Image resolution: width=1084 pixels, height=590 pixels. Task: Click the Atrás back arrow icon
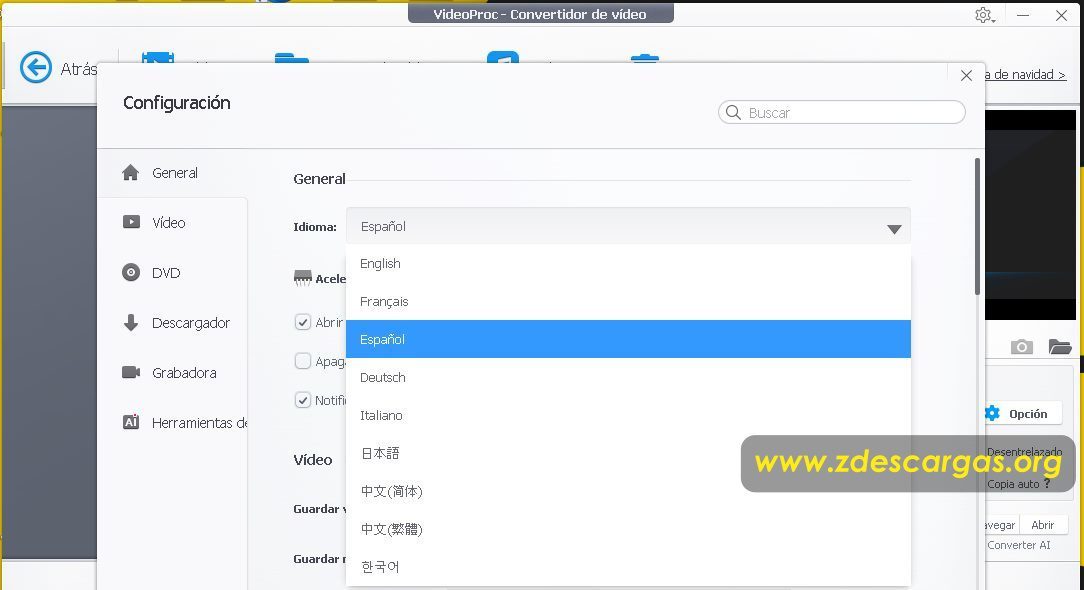pos(35,68)
